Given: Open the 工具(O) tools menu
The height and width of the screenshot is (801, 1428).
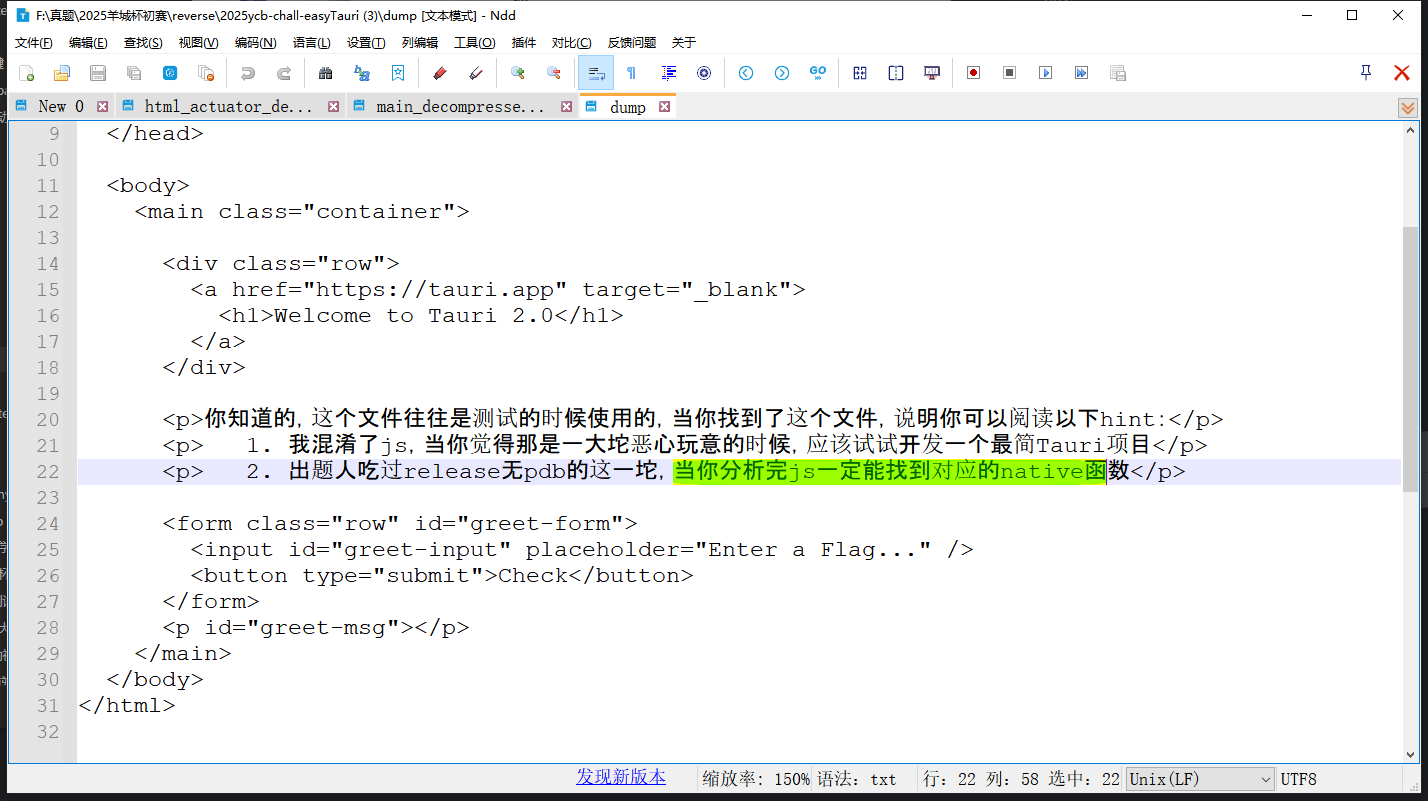Looking at the screenshot, I should tap(474, 43).
